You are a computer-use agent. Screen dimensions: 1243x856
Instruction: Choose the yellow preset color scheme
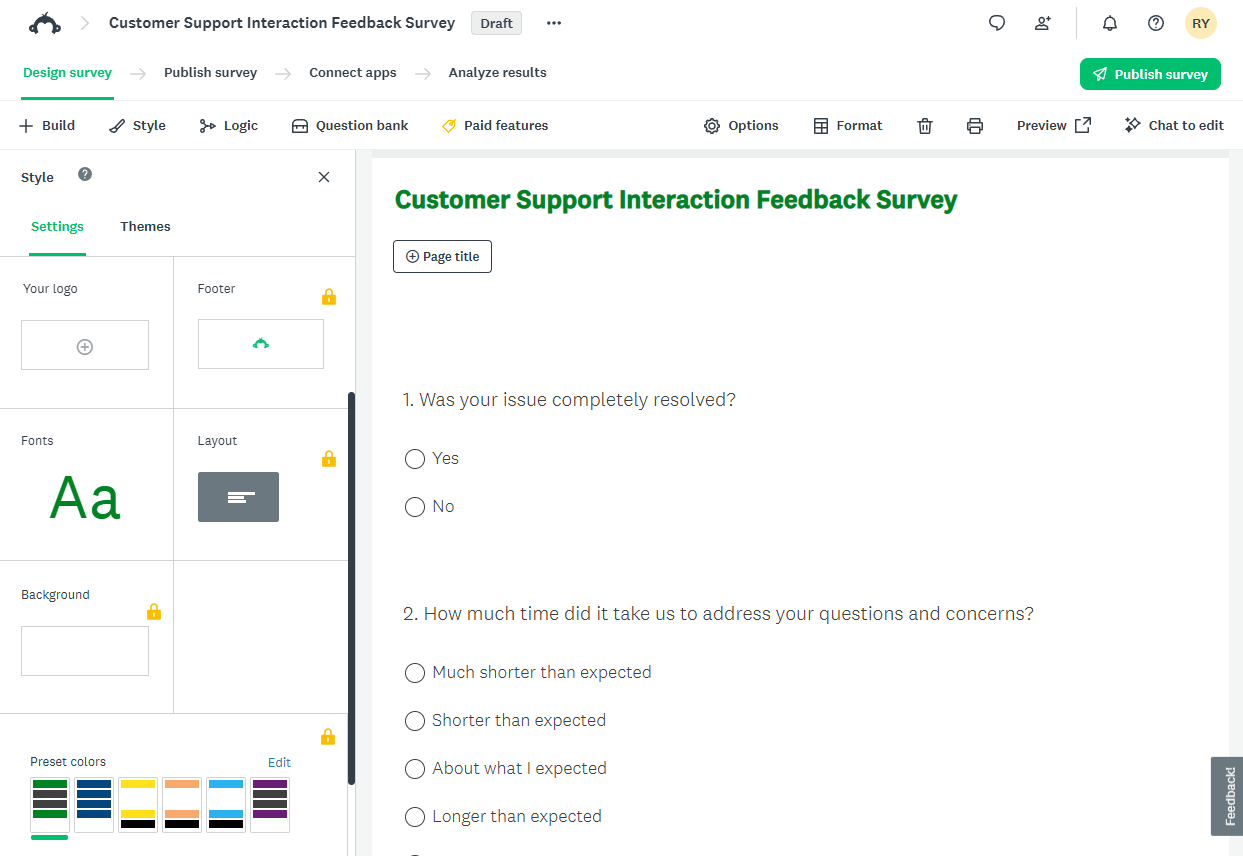coord(138,805)
